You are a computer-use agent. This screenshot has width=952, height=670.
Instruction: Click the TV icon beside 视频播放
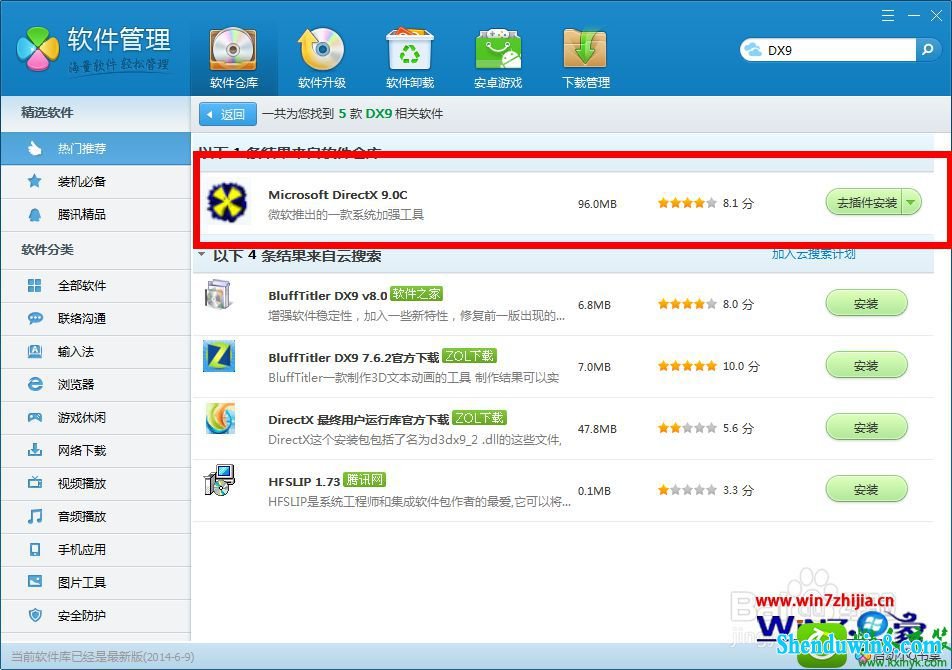(x=35, y=483)
